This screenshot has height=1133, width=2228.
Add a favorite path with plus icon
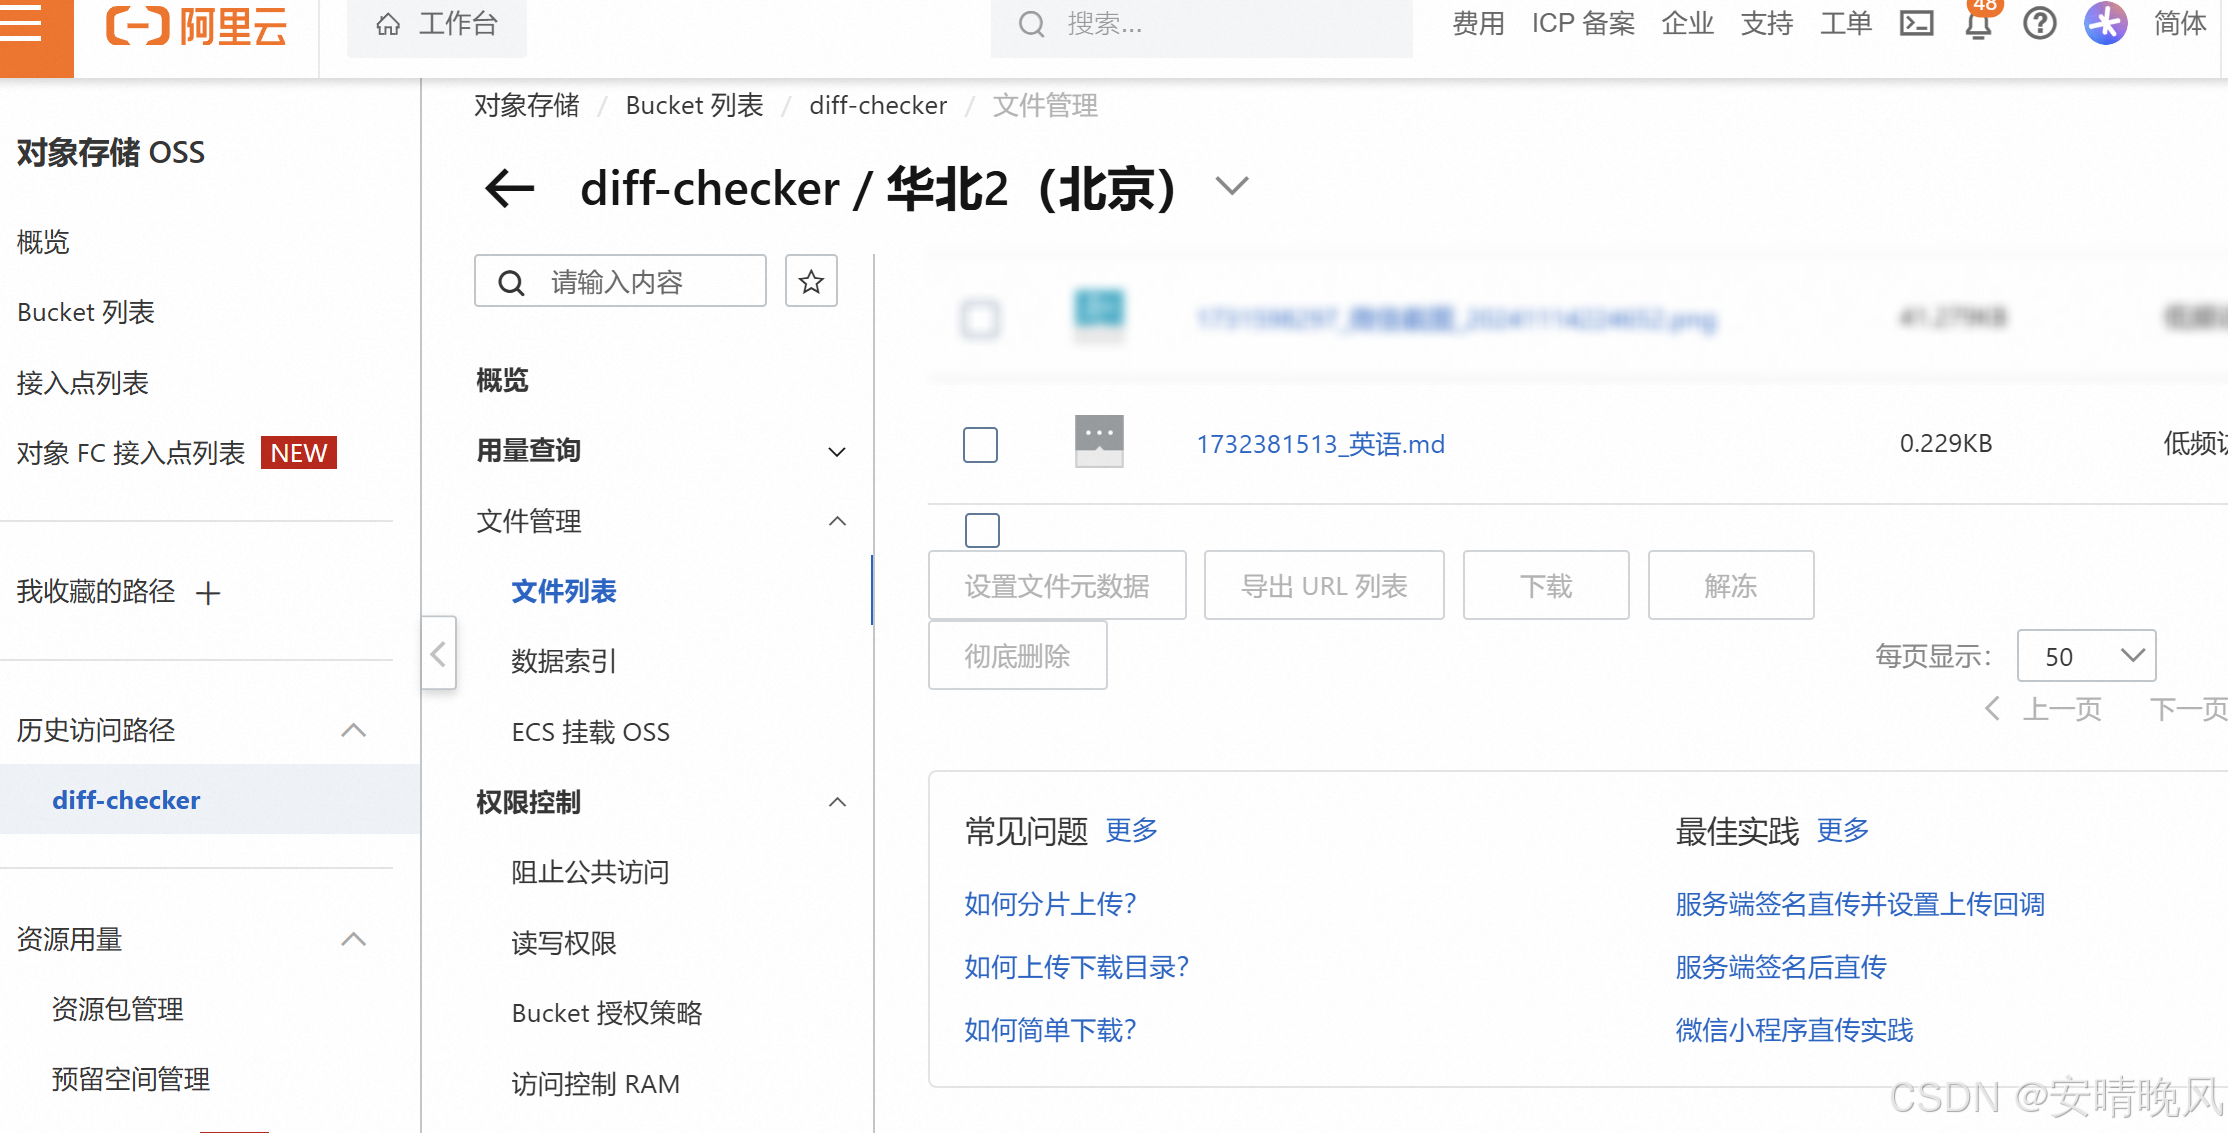(x=208, y=593)
